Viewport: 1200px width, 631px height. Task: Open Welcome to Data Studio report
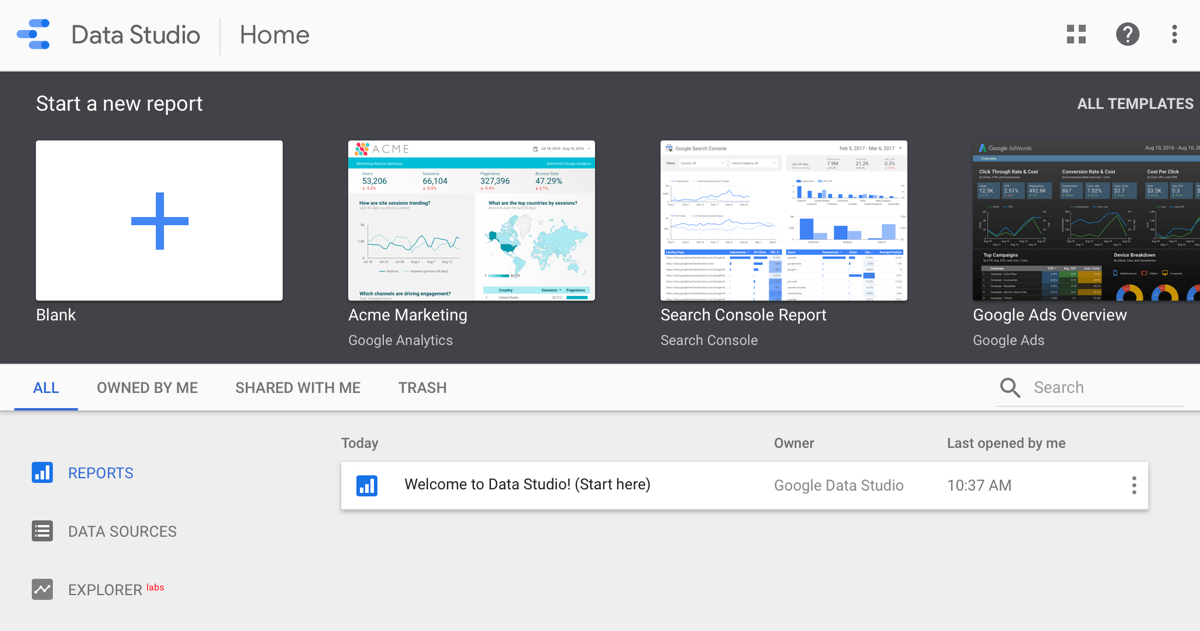[527, 485]
